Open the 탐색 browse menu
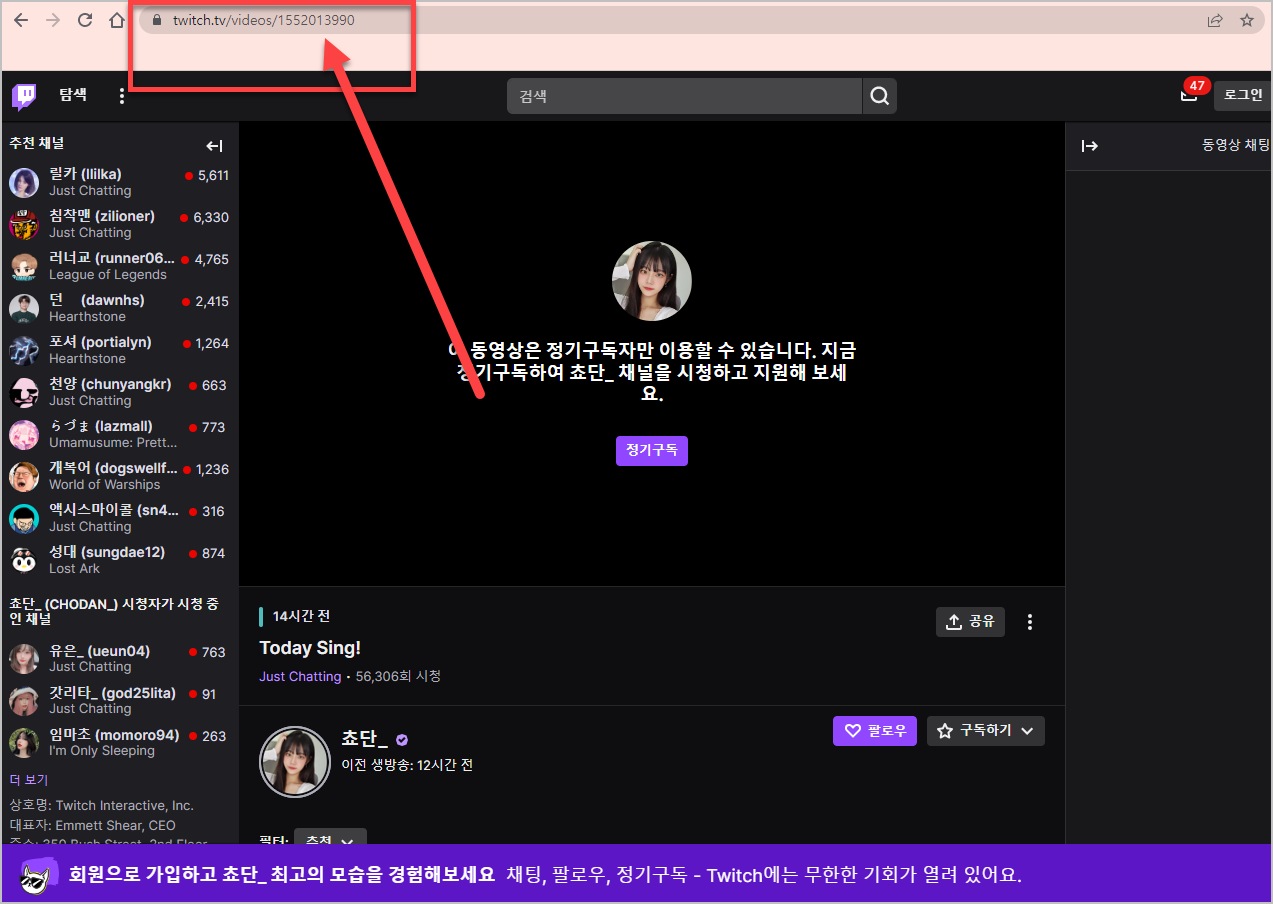The image size is (1273, 904). [71, 94]
